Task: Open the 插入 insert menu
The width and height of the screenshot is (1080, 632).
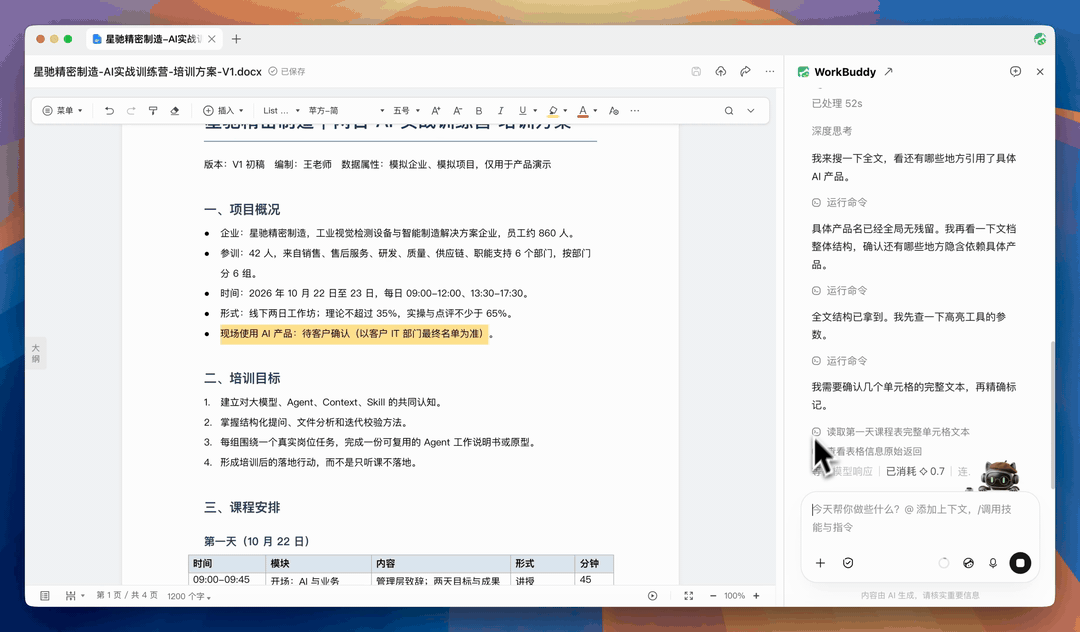Action: point(223,110)
